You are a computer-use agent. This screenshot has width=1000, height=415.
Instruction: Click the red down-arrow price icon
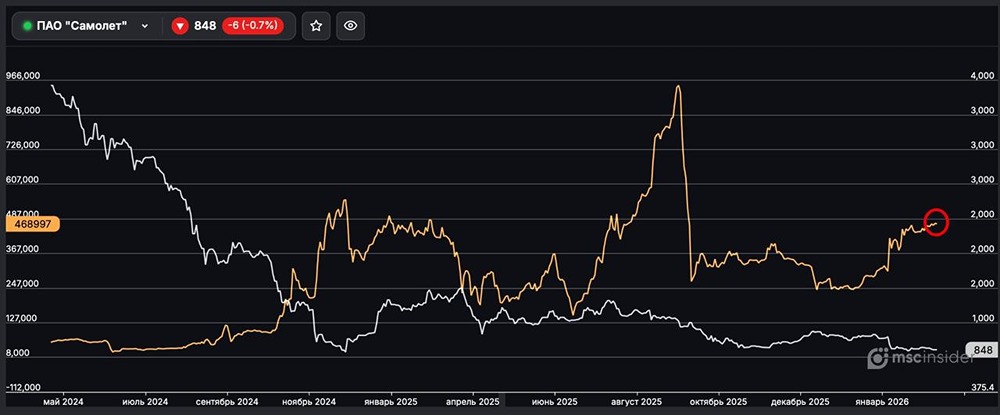(x=180, y=26)
